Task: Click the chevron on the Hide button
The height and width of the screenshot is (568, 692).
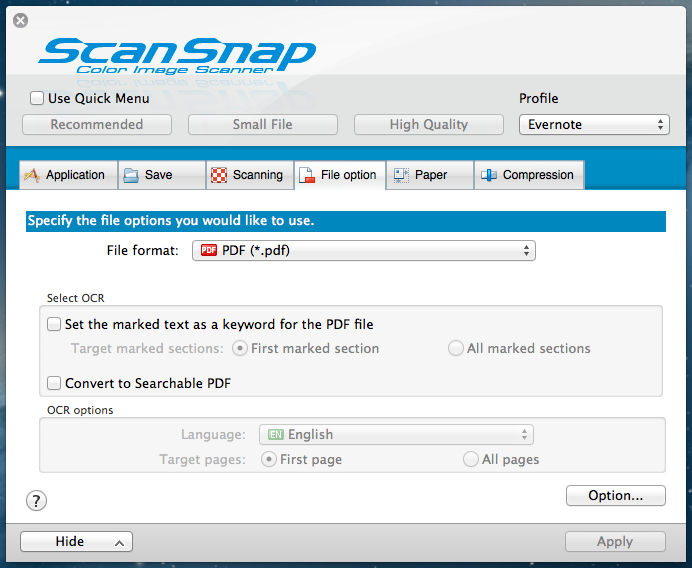Action: [x=119, y=543]
